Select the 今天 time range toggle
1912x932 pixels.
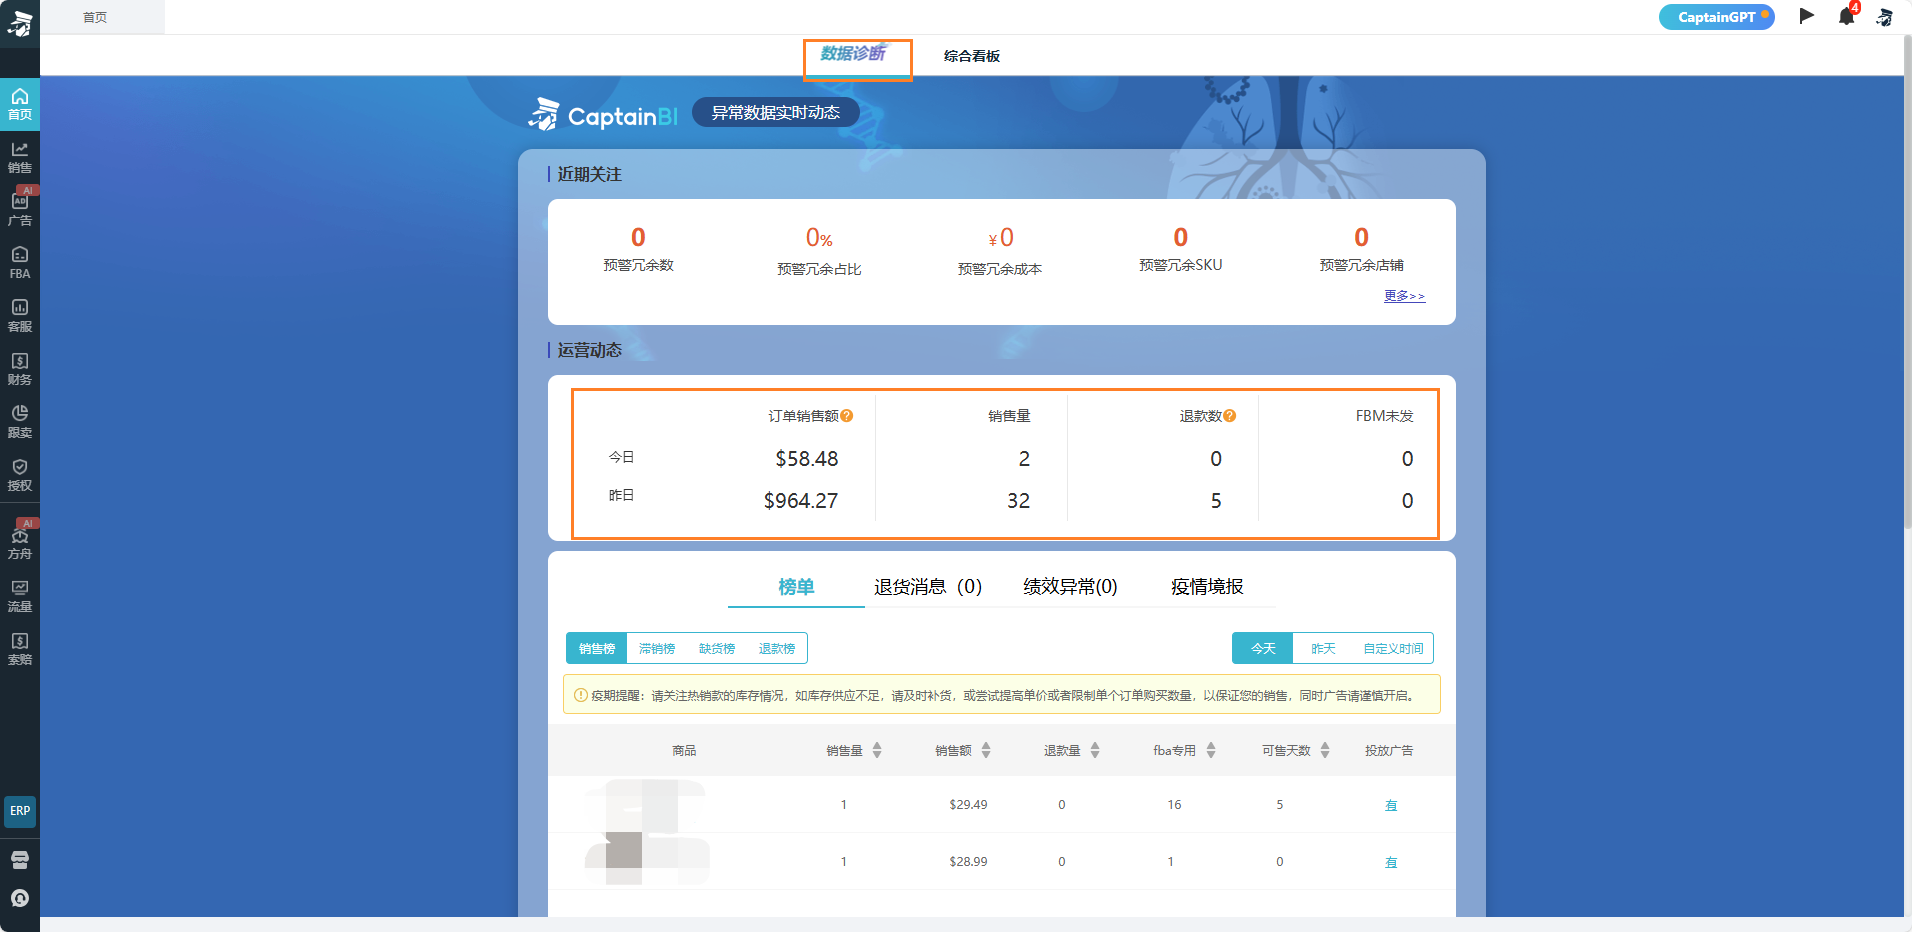click(x=1263, y=648)
